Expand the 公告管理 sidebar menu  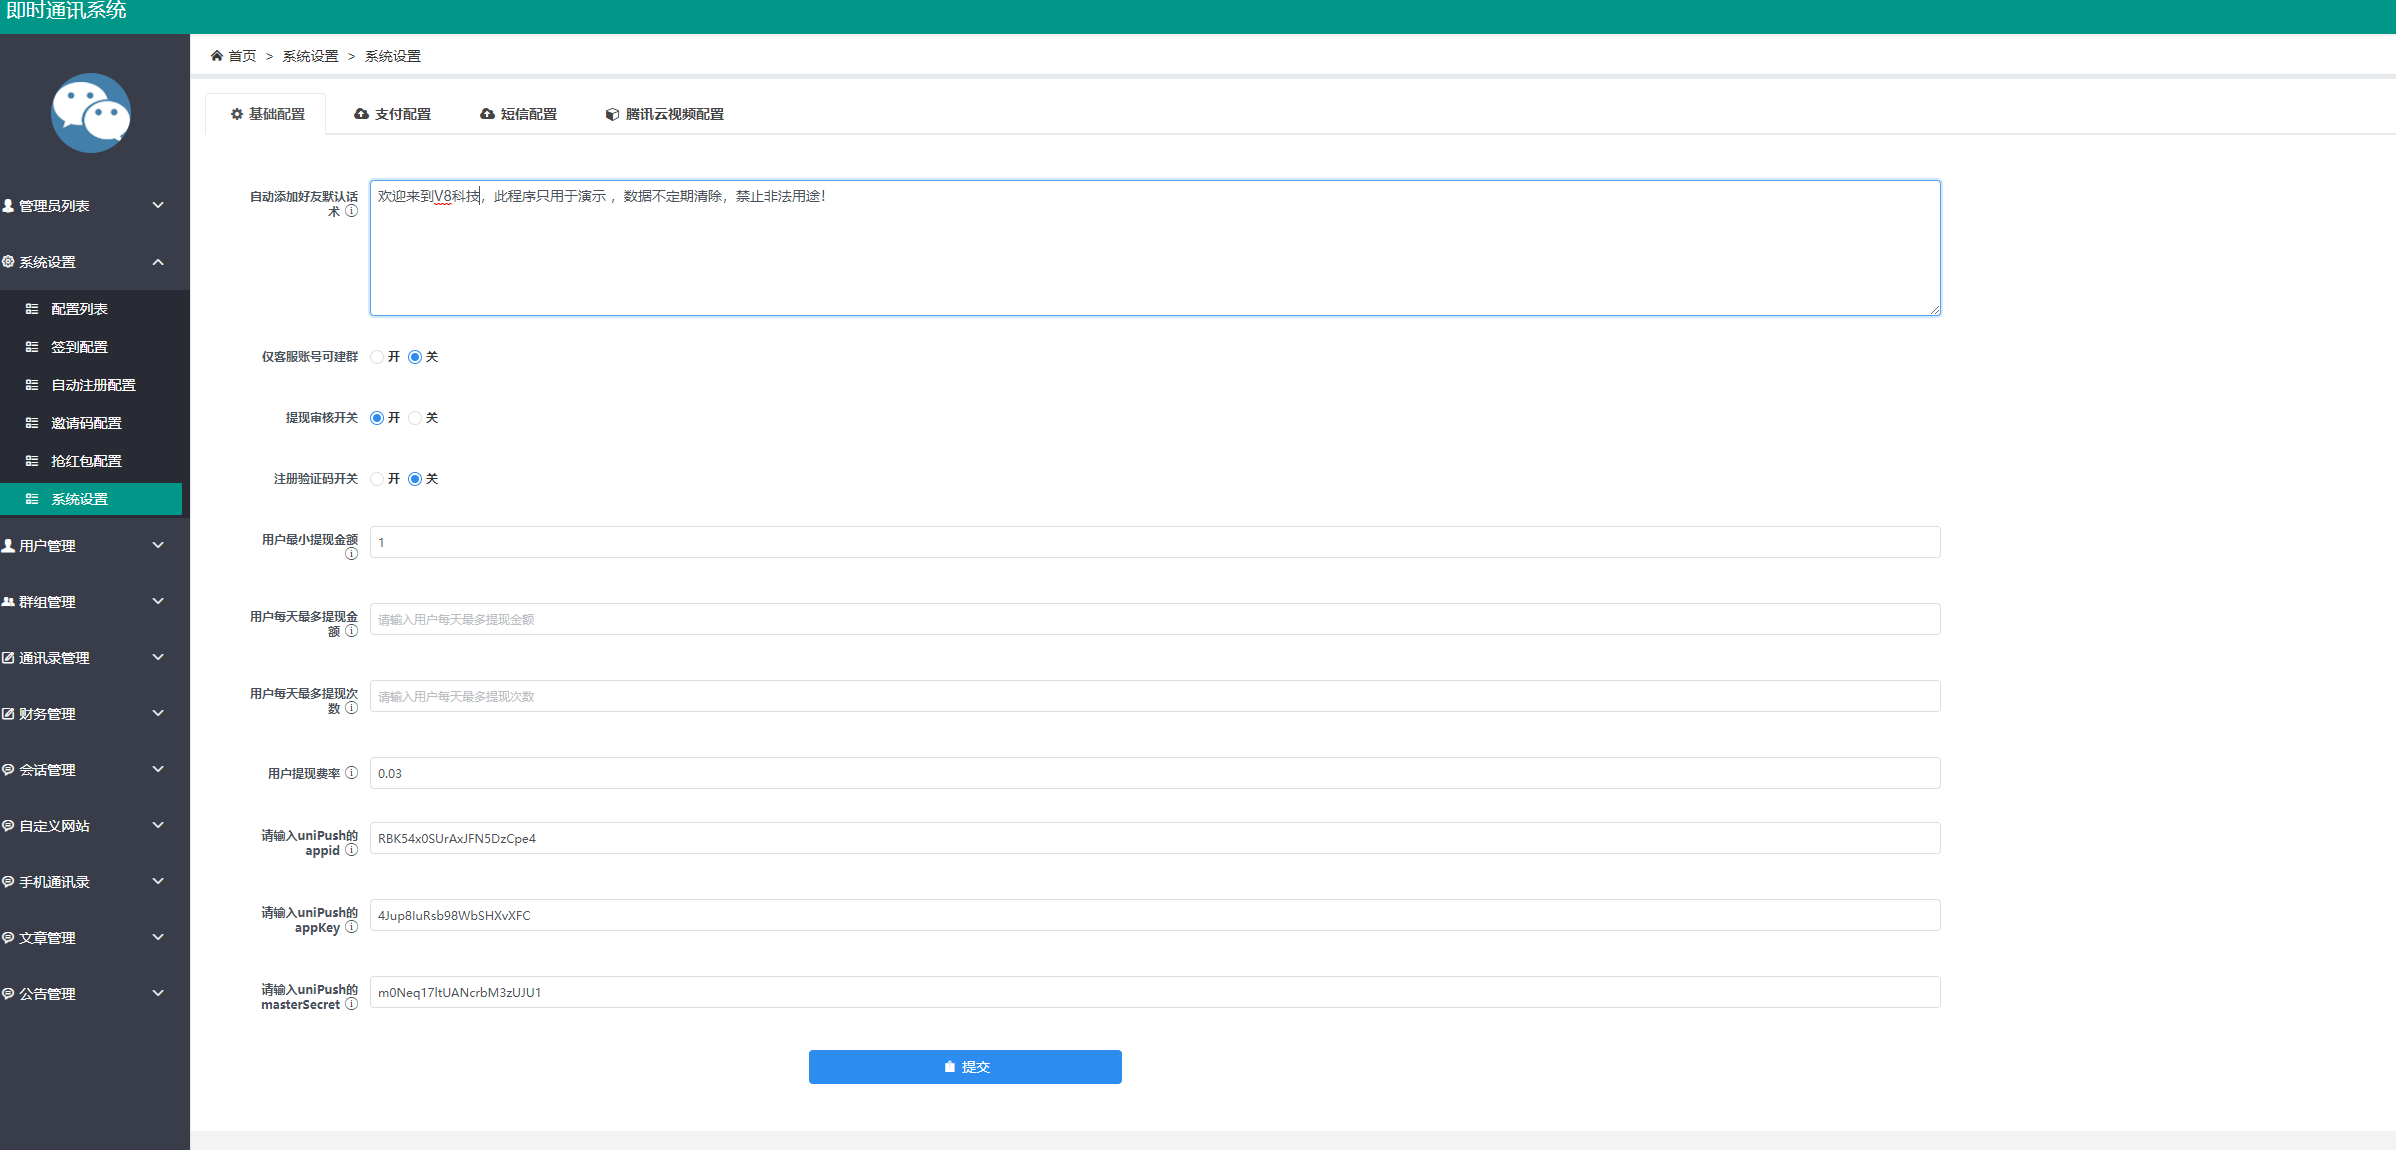click(90, 993)
